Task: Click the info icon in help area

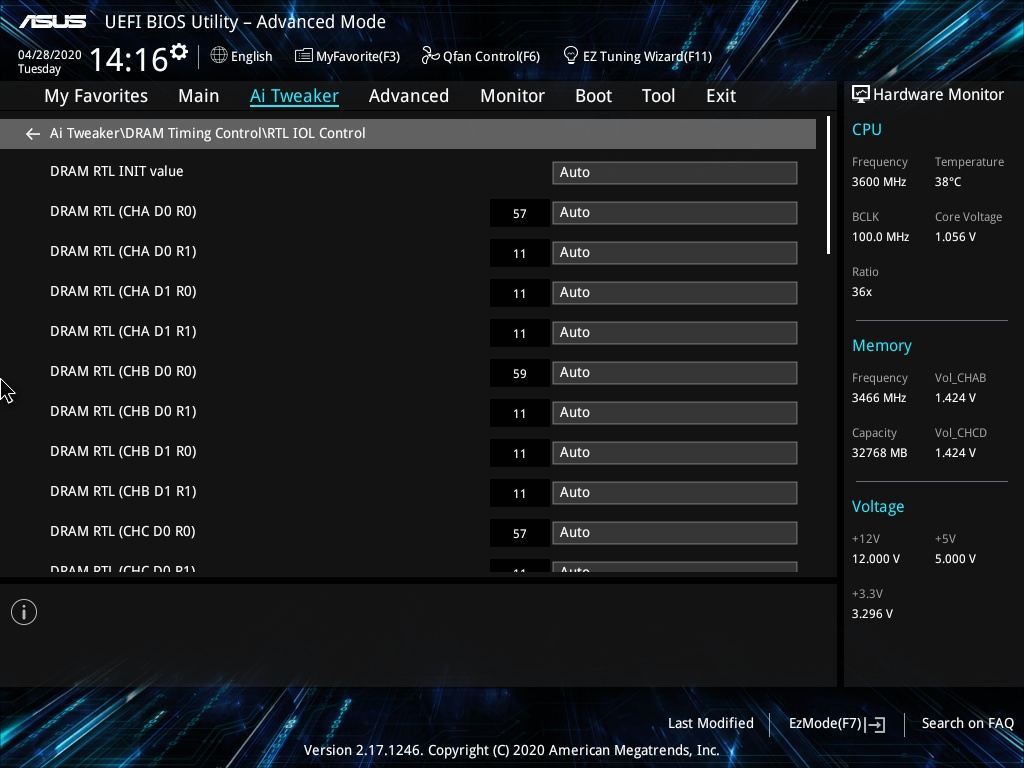Action: (x=24, y=612)
